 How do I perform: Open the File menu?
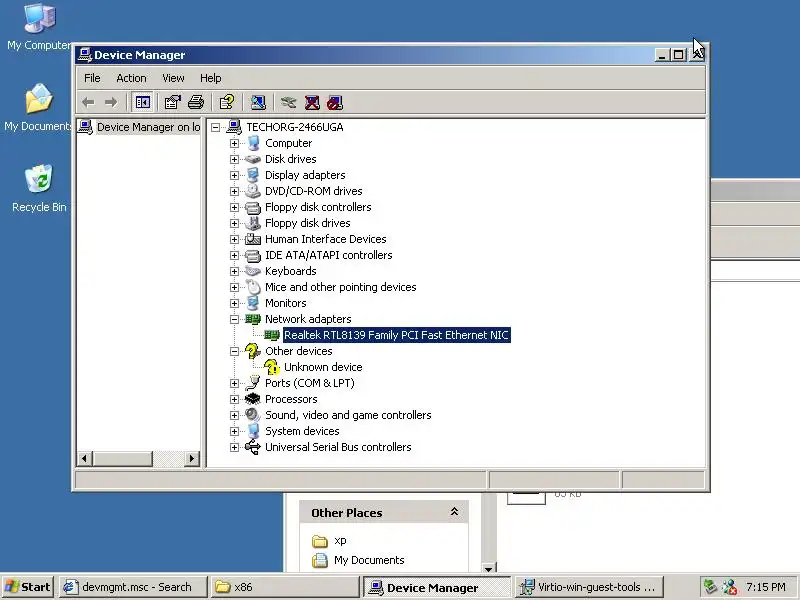point(92,78)
